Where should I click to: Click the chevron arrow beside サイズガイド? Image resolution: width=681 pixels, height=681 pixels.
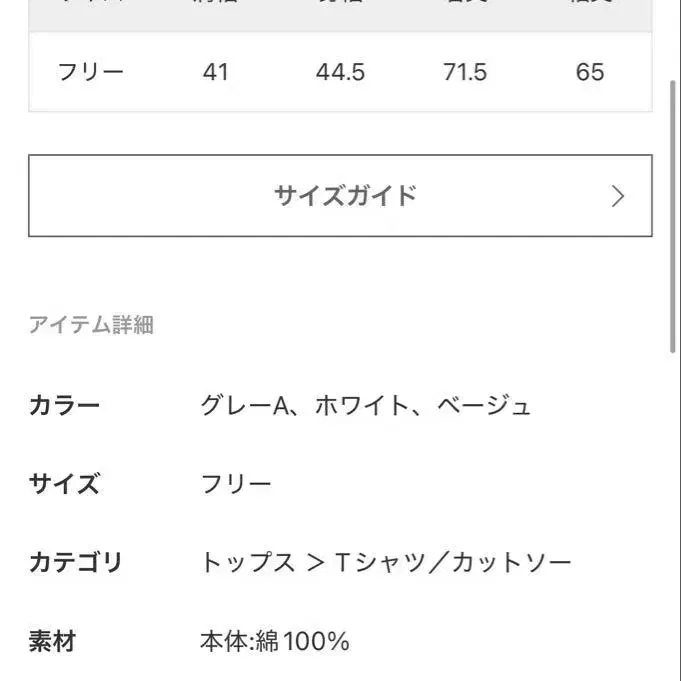618,196
